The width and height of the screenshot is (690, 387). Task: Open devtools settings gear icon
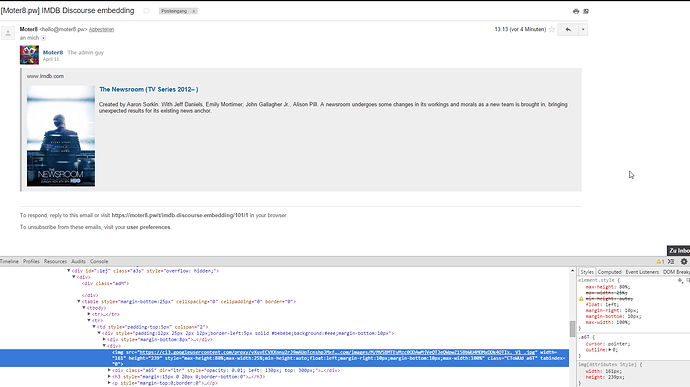(684, 262)
